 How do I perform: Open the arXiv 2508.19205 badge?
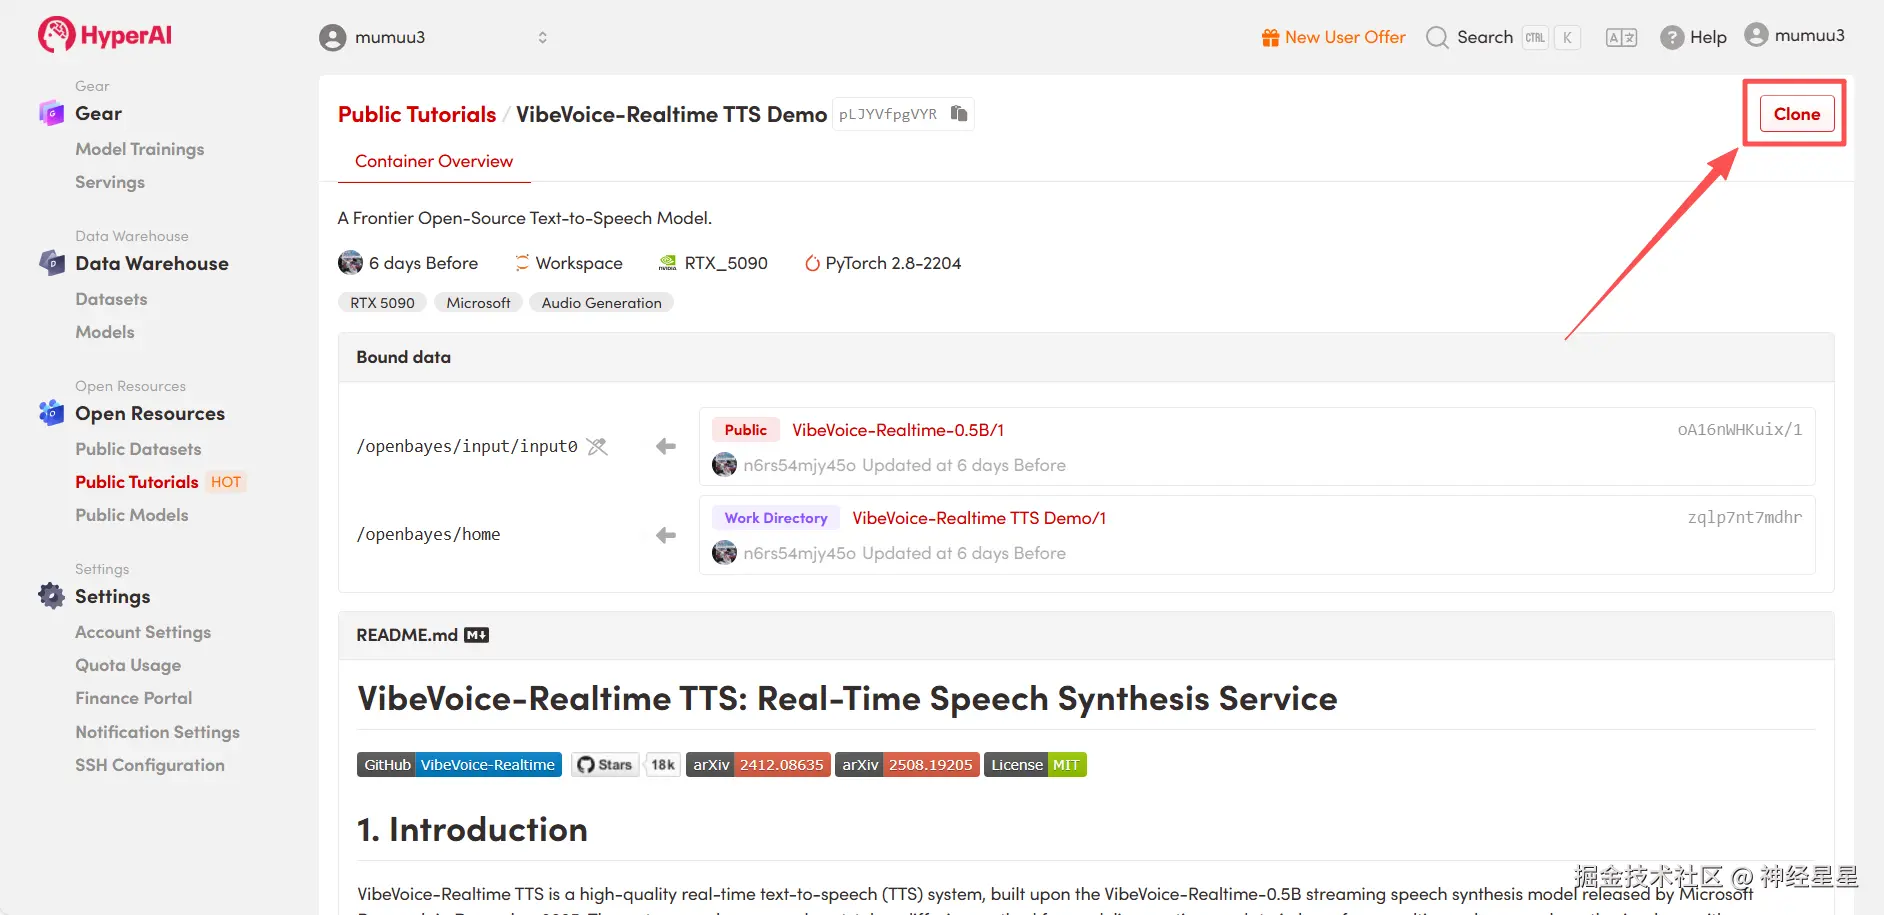pos(907,765)
